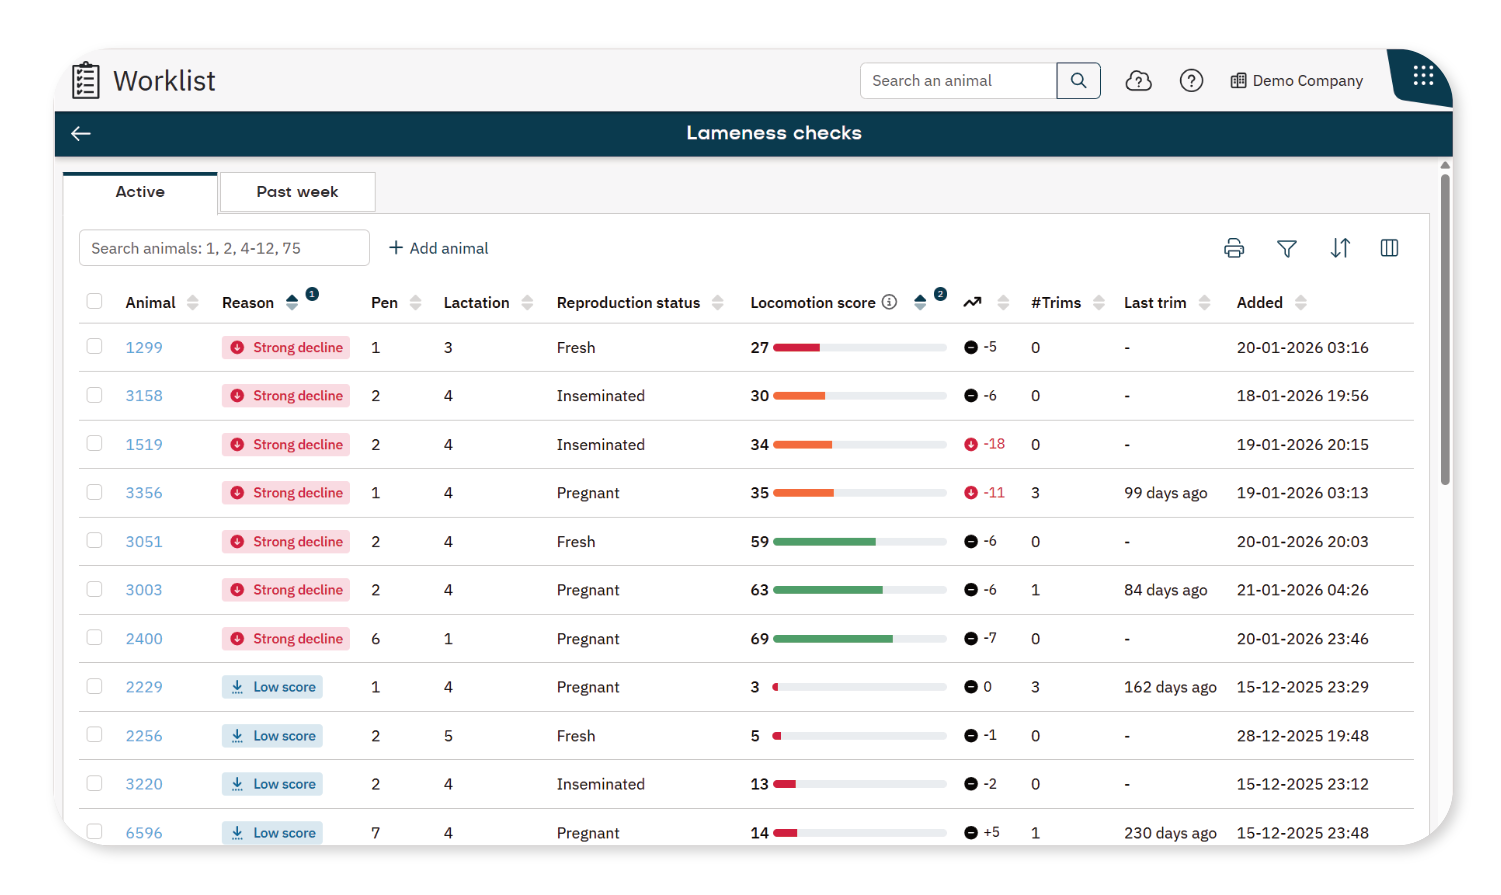The height and width of the screenshot is (895, 1501).
Task: Sort by the Last trim column arrows
Action: [x=1204, y=303]
